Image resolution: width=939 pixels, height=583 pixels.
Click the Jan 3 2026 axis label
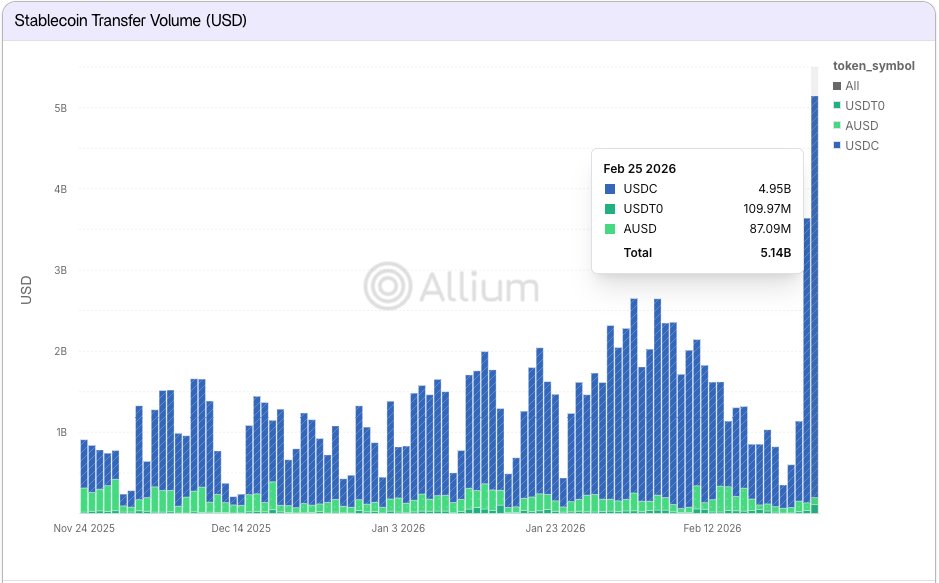pos(398,528)
